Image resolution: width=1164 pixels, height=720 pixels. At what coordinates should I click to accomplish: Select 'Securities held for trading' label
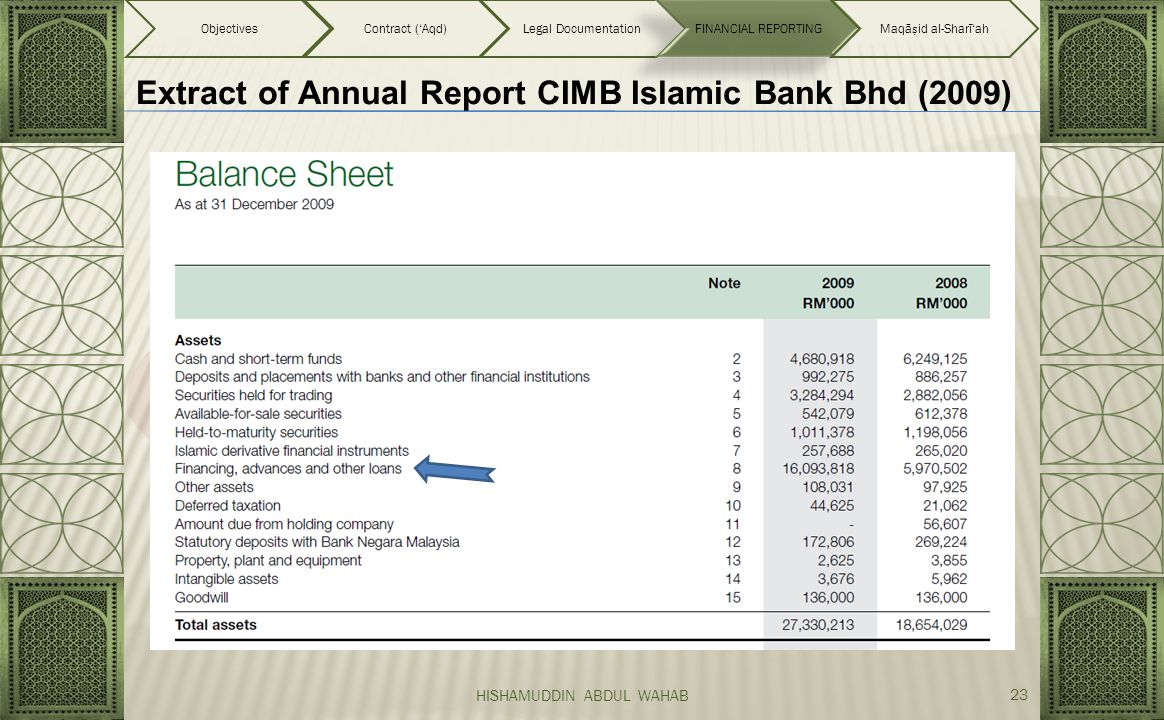click(254, 396)
